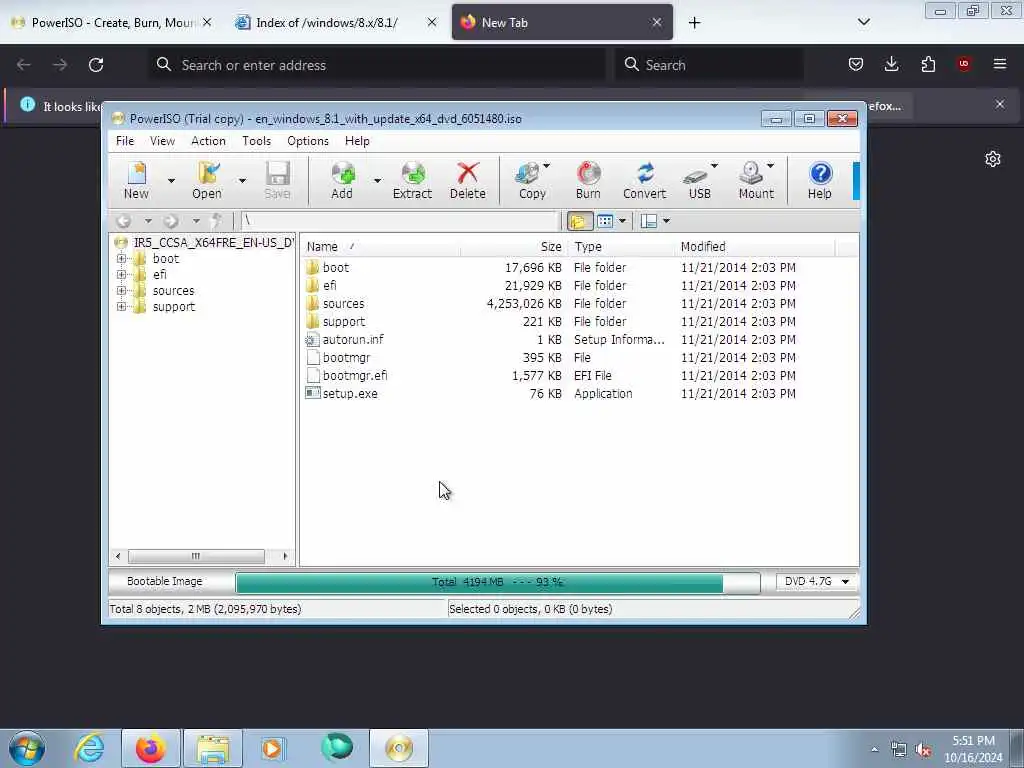The height and width of the screenshot is (768, 1024).
Task: Open the File menu
Action: pos(125,141)
